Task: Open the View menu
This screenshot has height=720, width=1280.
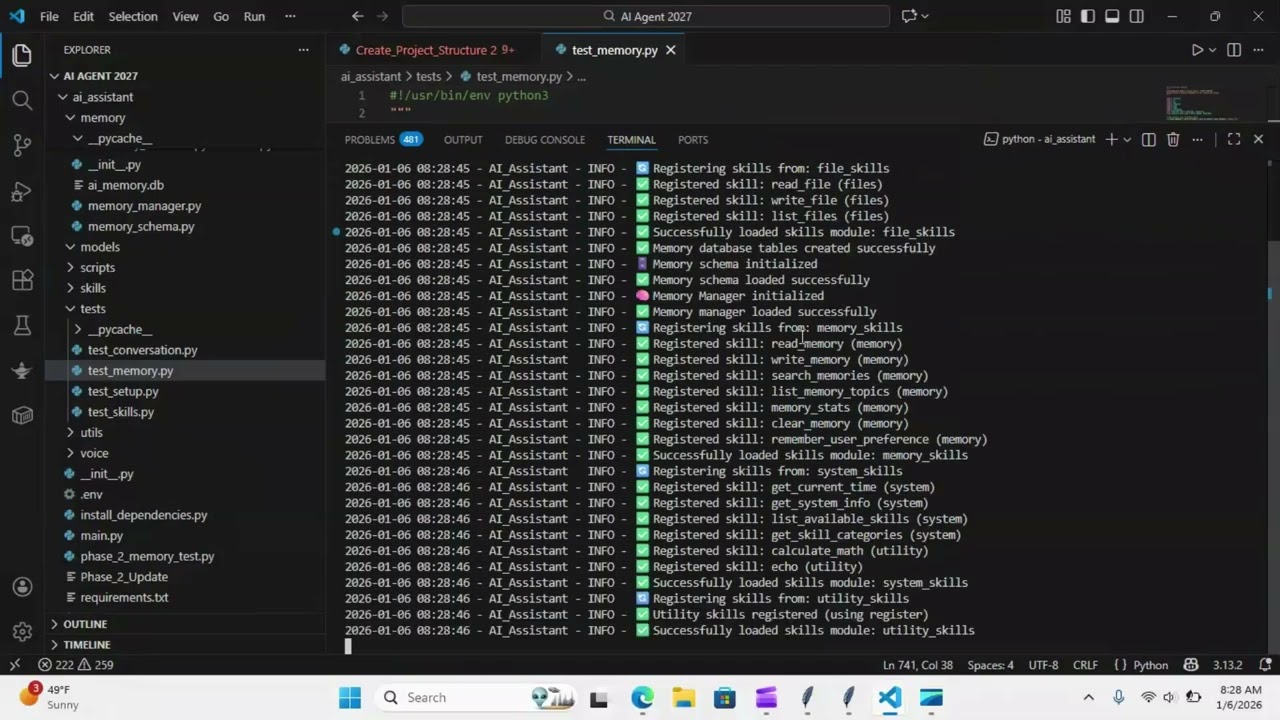Action: [185, 16]
